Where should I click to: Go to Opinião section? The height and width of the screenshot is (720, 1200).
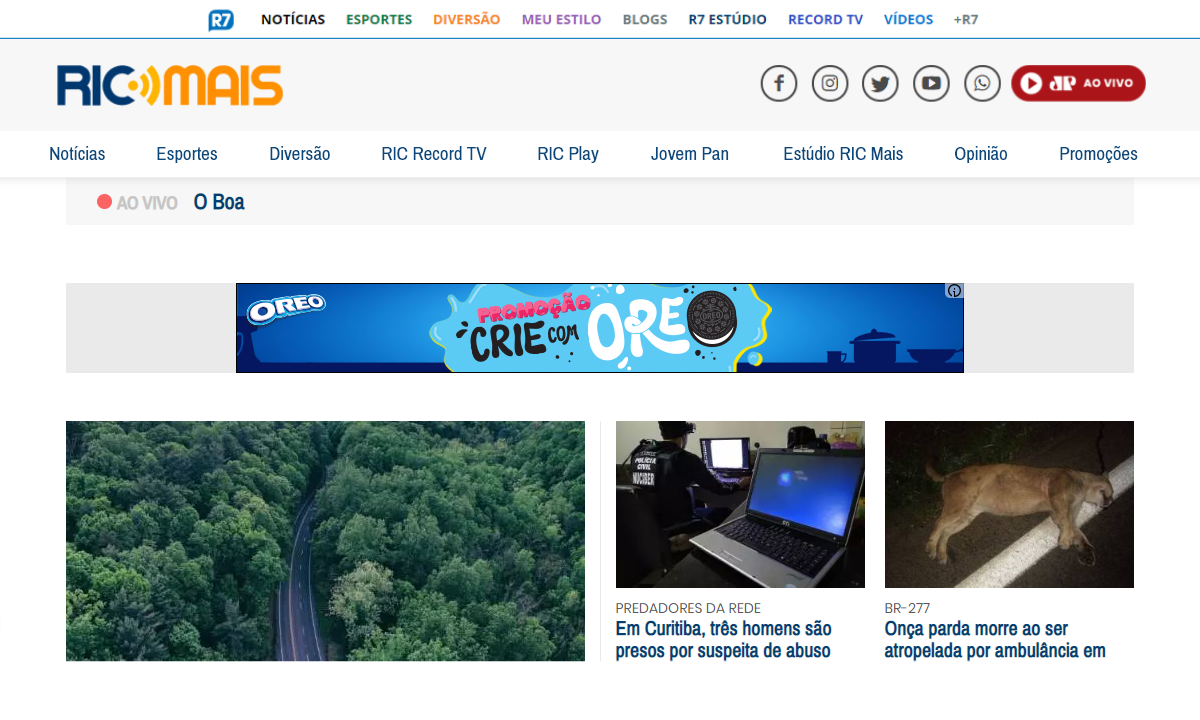coord(981,154)
